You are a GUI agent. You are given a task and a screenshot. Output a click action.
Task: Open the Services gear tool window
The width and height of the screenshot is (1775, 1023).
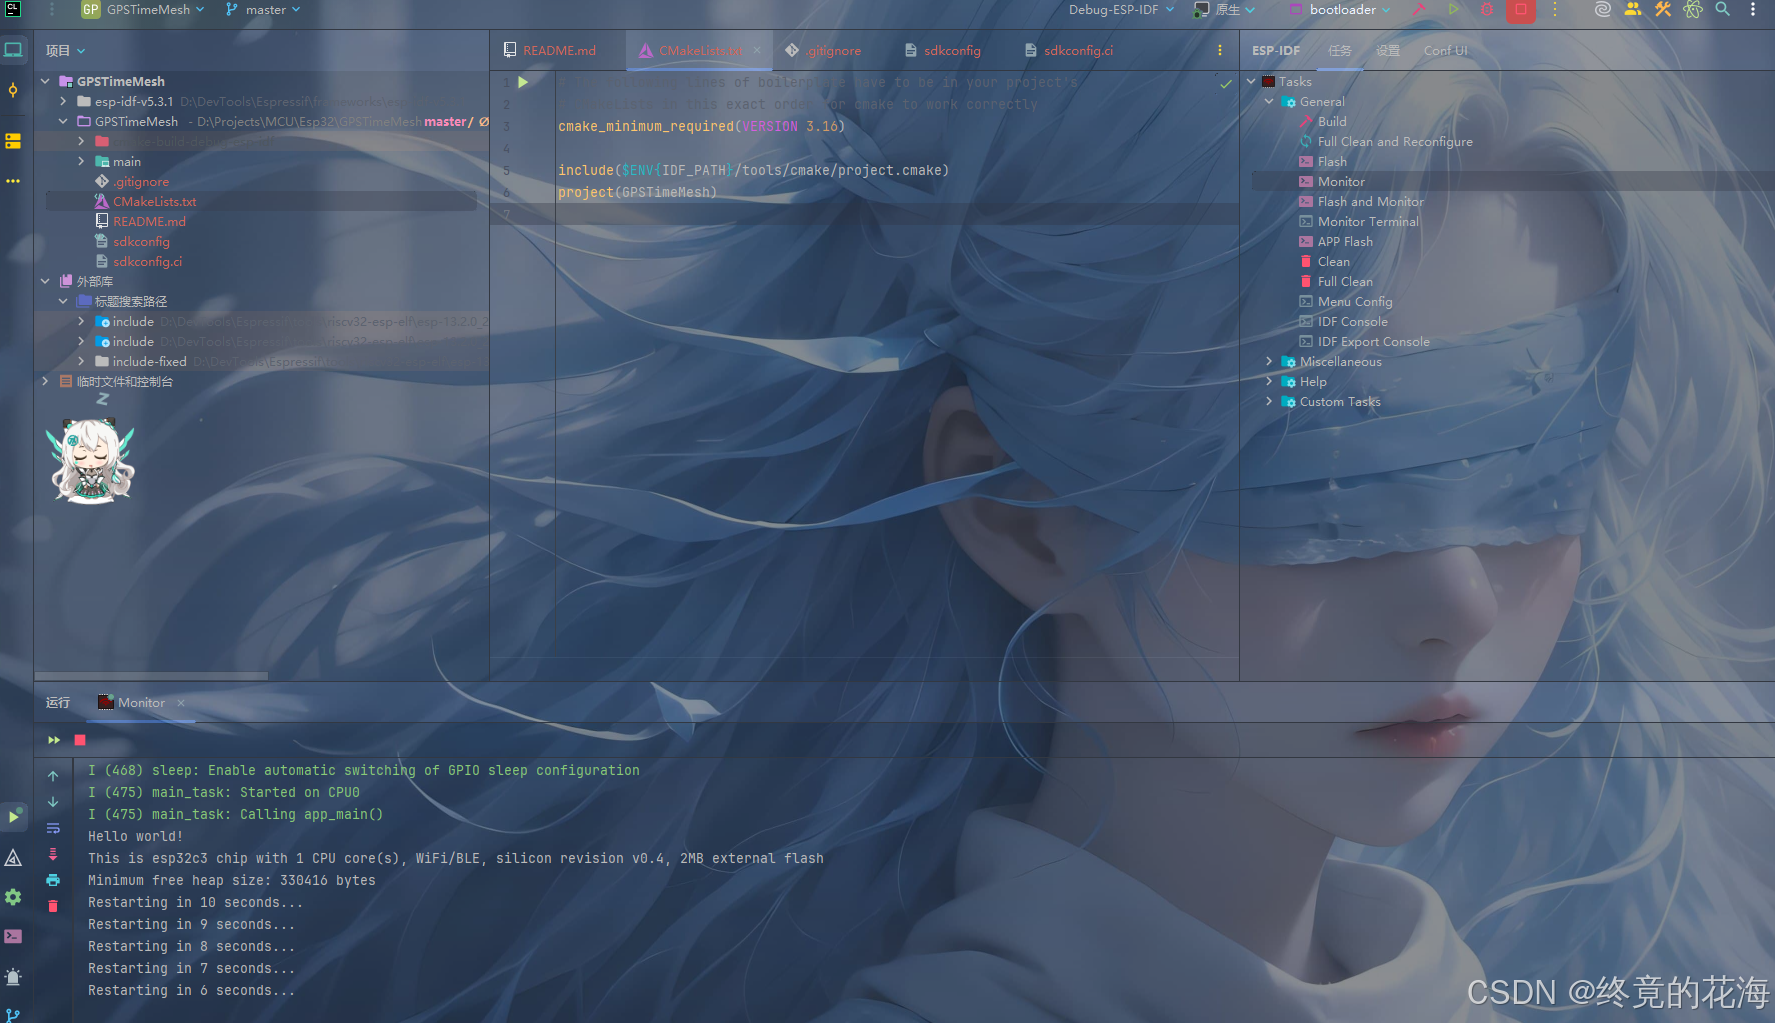13,897
